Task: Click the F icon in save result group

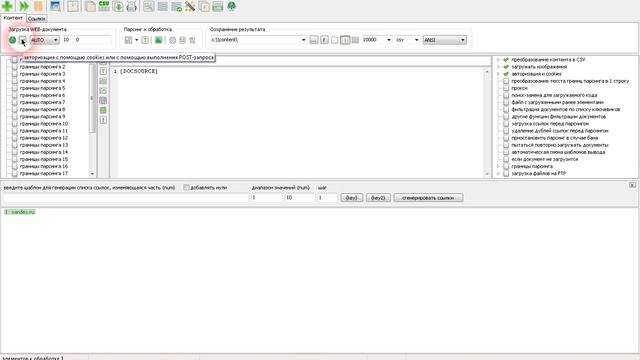Action: pyautogui.click(x=324, y=40)
